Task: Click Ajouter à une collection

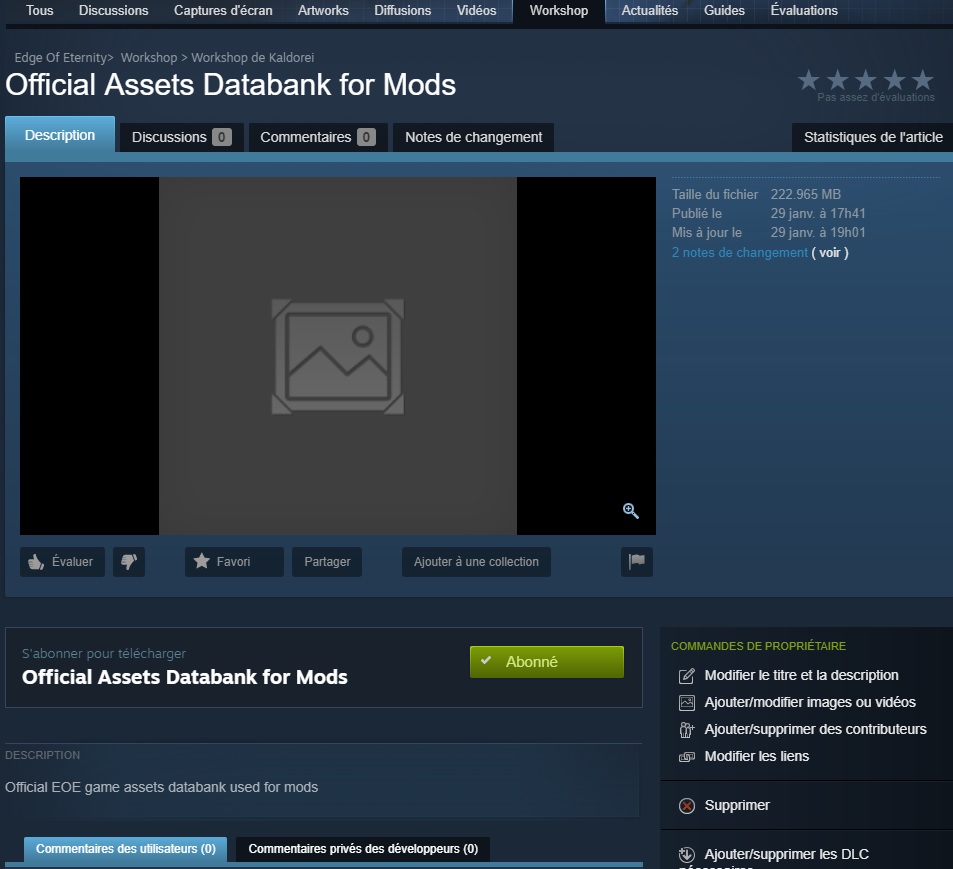Action: (x=476, y=562)
